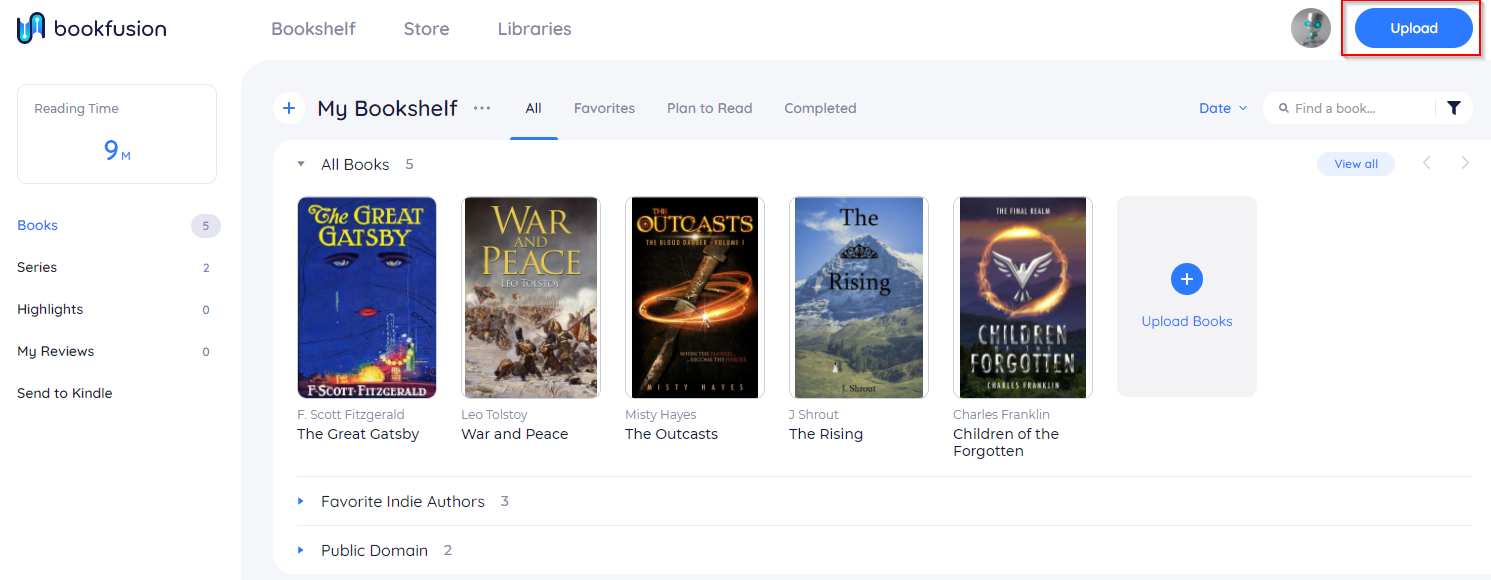This screenshot has height=580, width=1491.
Task: Go to previous books with left arrow
Action: [1427, 163]
